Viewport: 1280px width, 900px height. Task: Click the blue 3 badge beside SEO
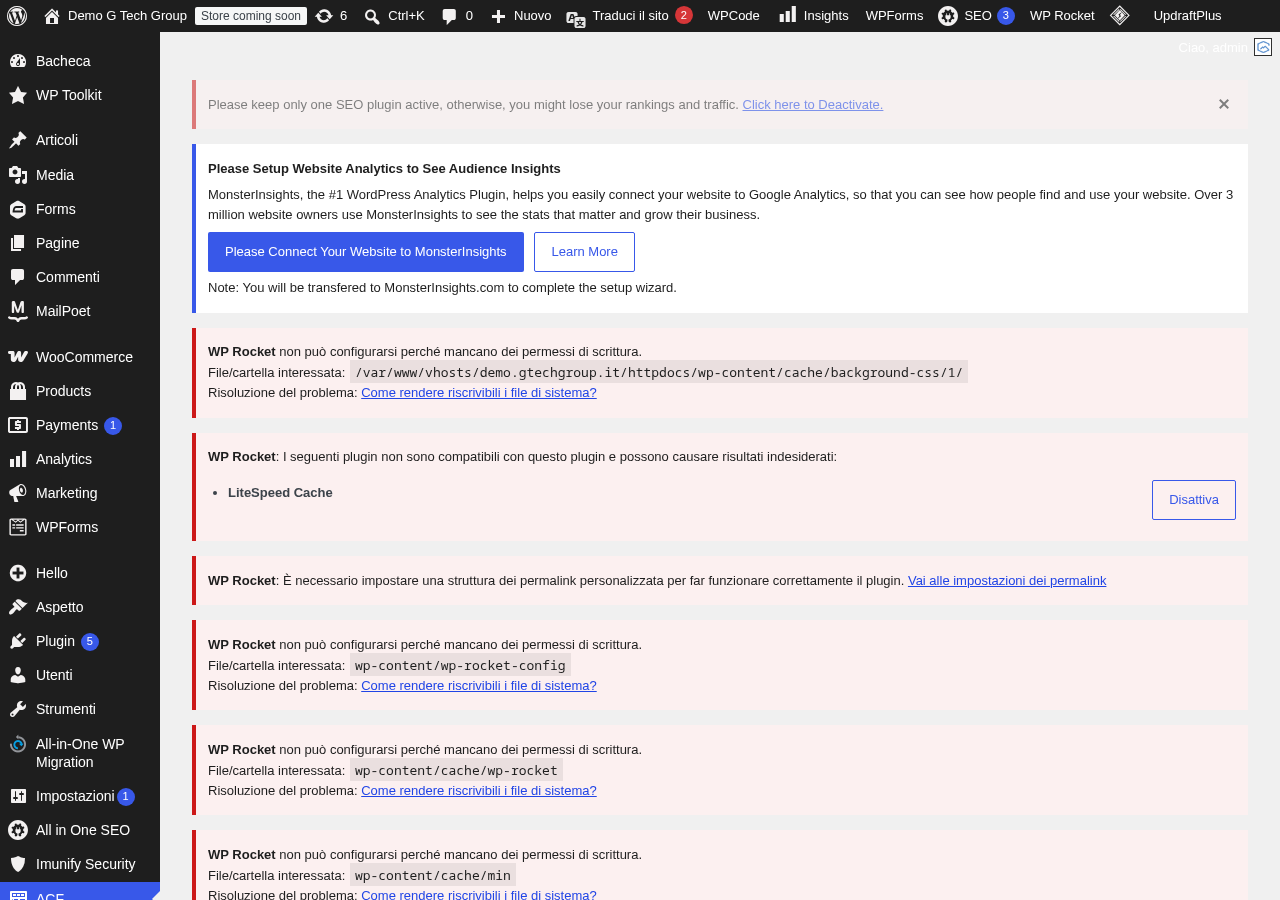point(1006,16)
